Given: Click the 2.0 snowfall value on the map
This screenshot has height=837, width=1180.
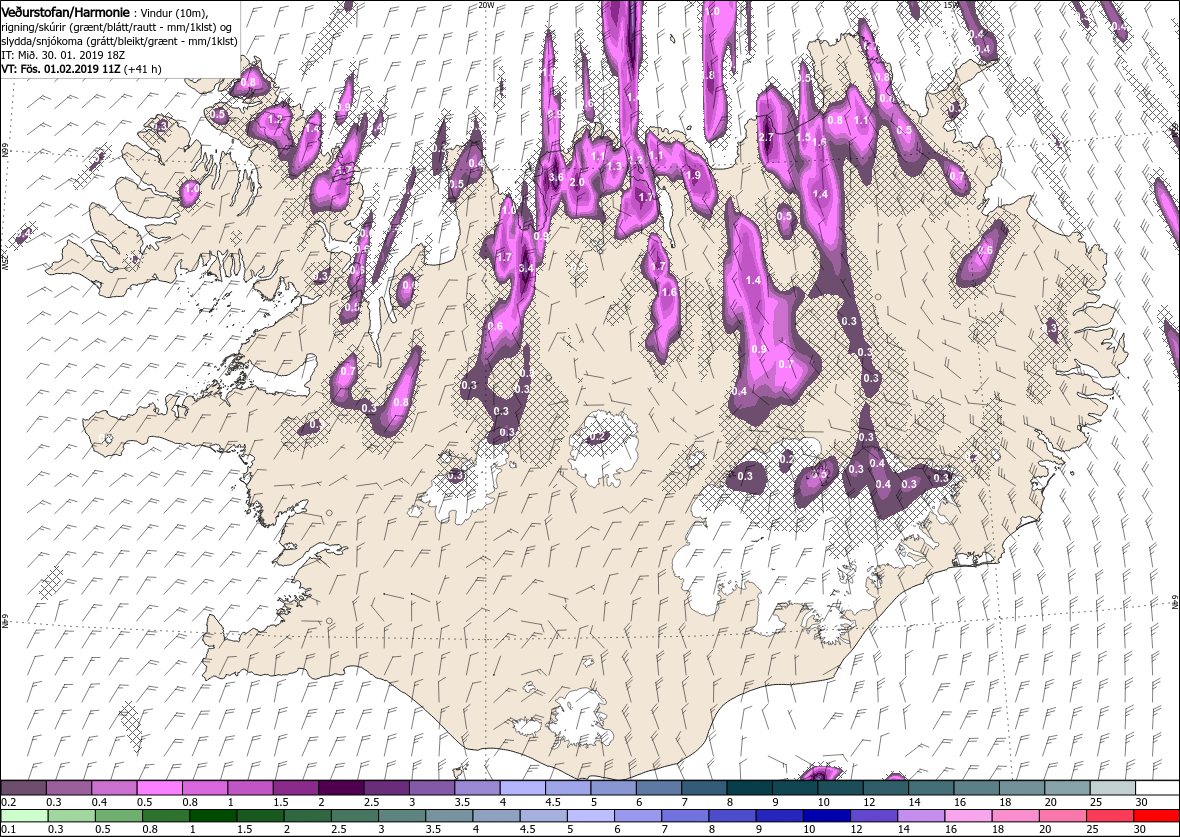Looking at the screenshot, I should click(577, 183).
